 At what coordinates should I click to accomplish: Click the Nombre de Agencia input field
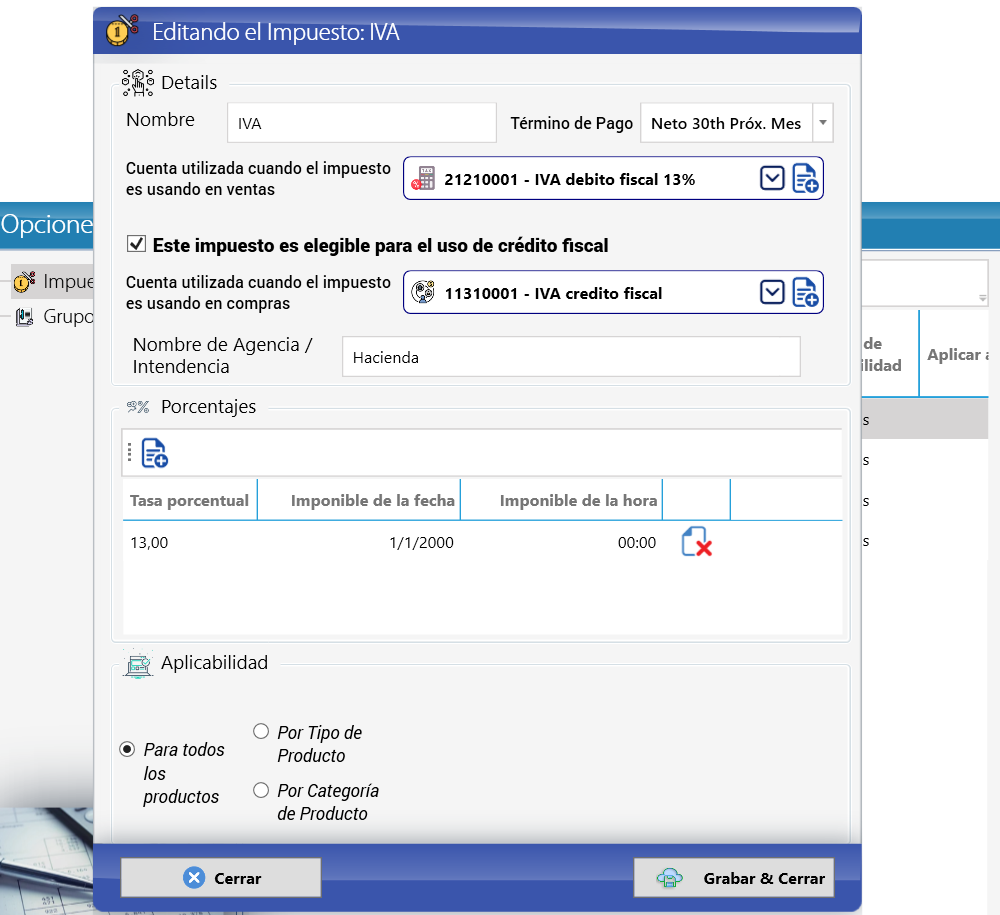pyautogui.click(x=571, y=357)
